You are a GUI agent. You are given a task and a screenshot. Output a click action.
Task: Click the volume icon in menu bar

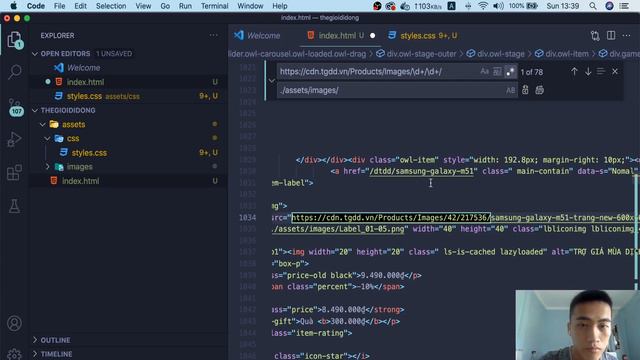point(498,6)
